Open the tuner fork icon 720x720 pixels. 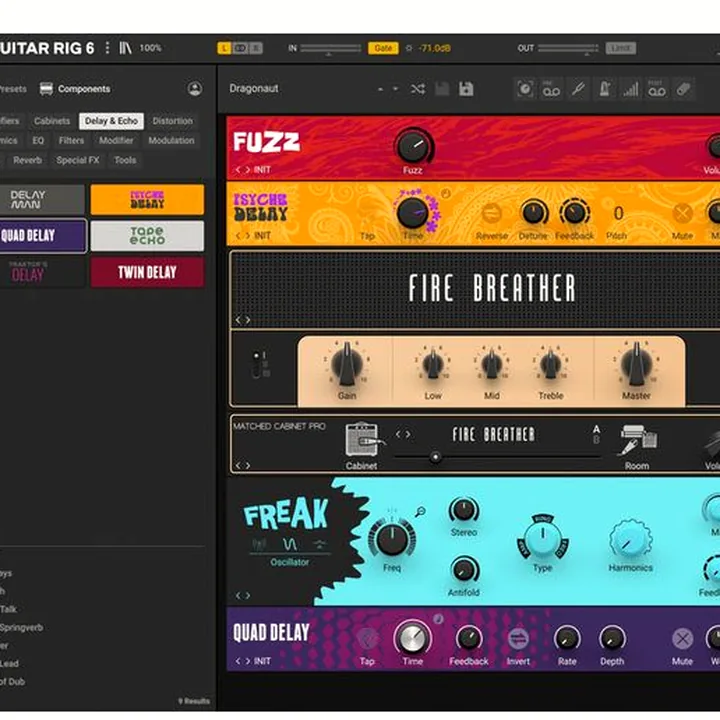coord(578,89)
